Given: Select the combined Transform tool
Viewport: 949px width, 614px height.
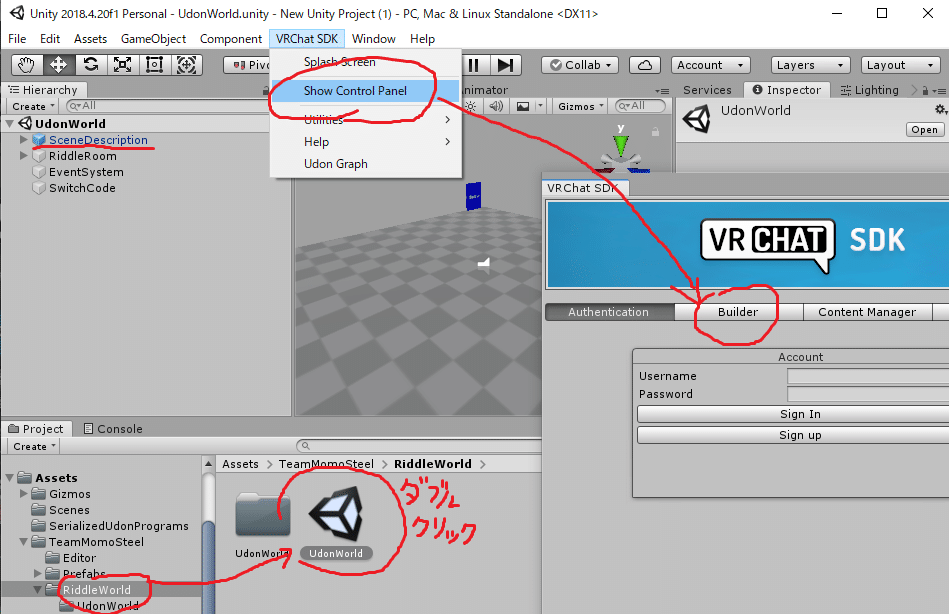Looking at the screenshot, I should 186,65.
